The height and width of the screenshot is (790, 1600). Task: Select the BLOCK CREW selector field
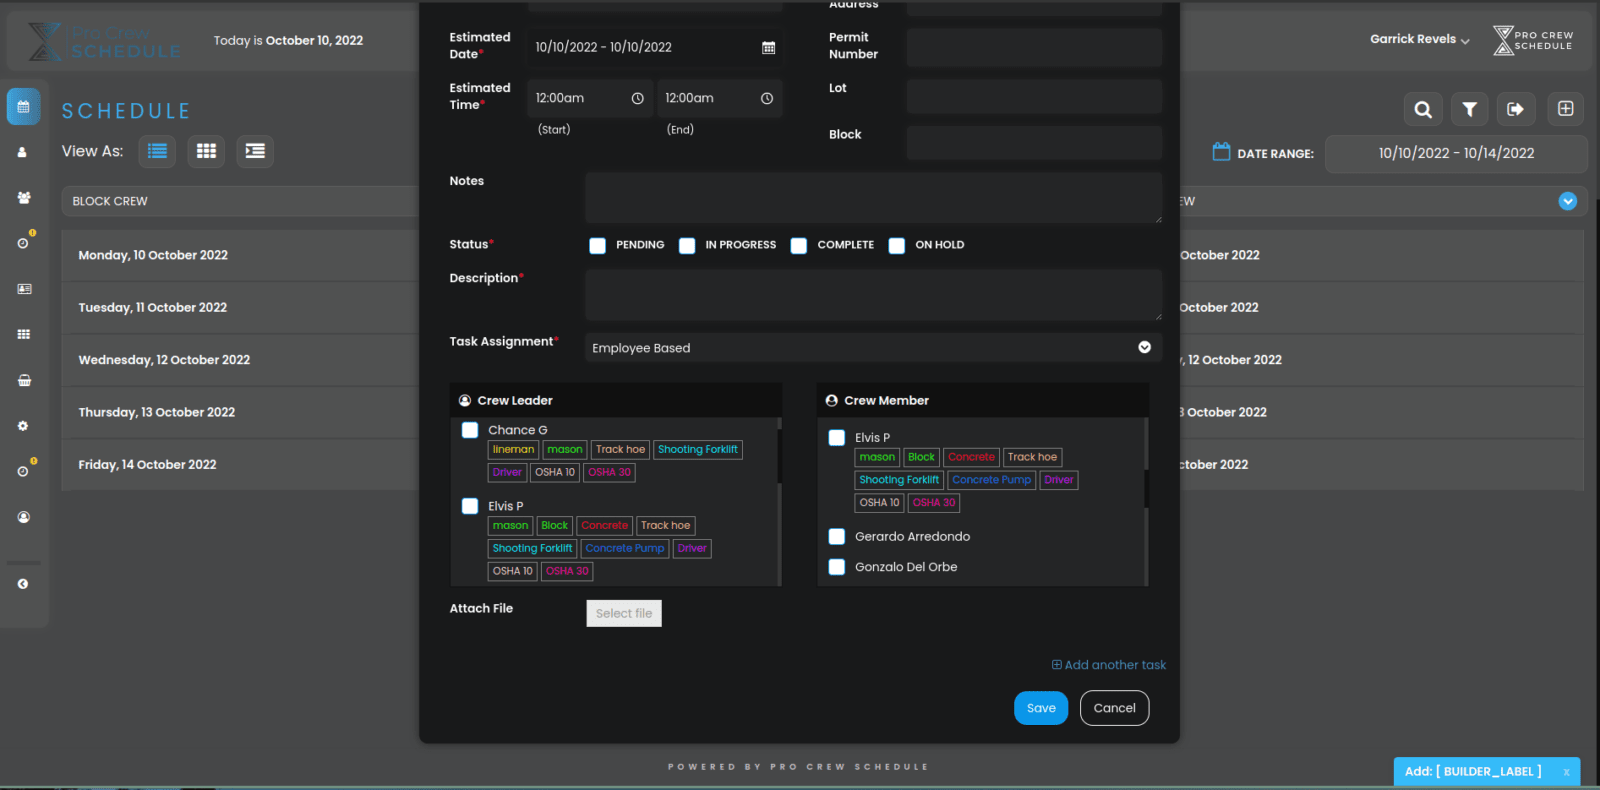point(240,201)
